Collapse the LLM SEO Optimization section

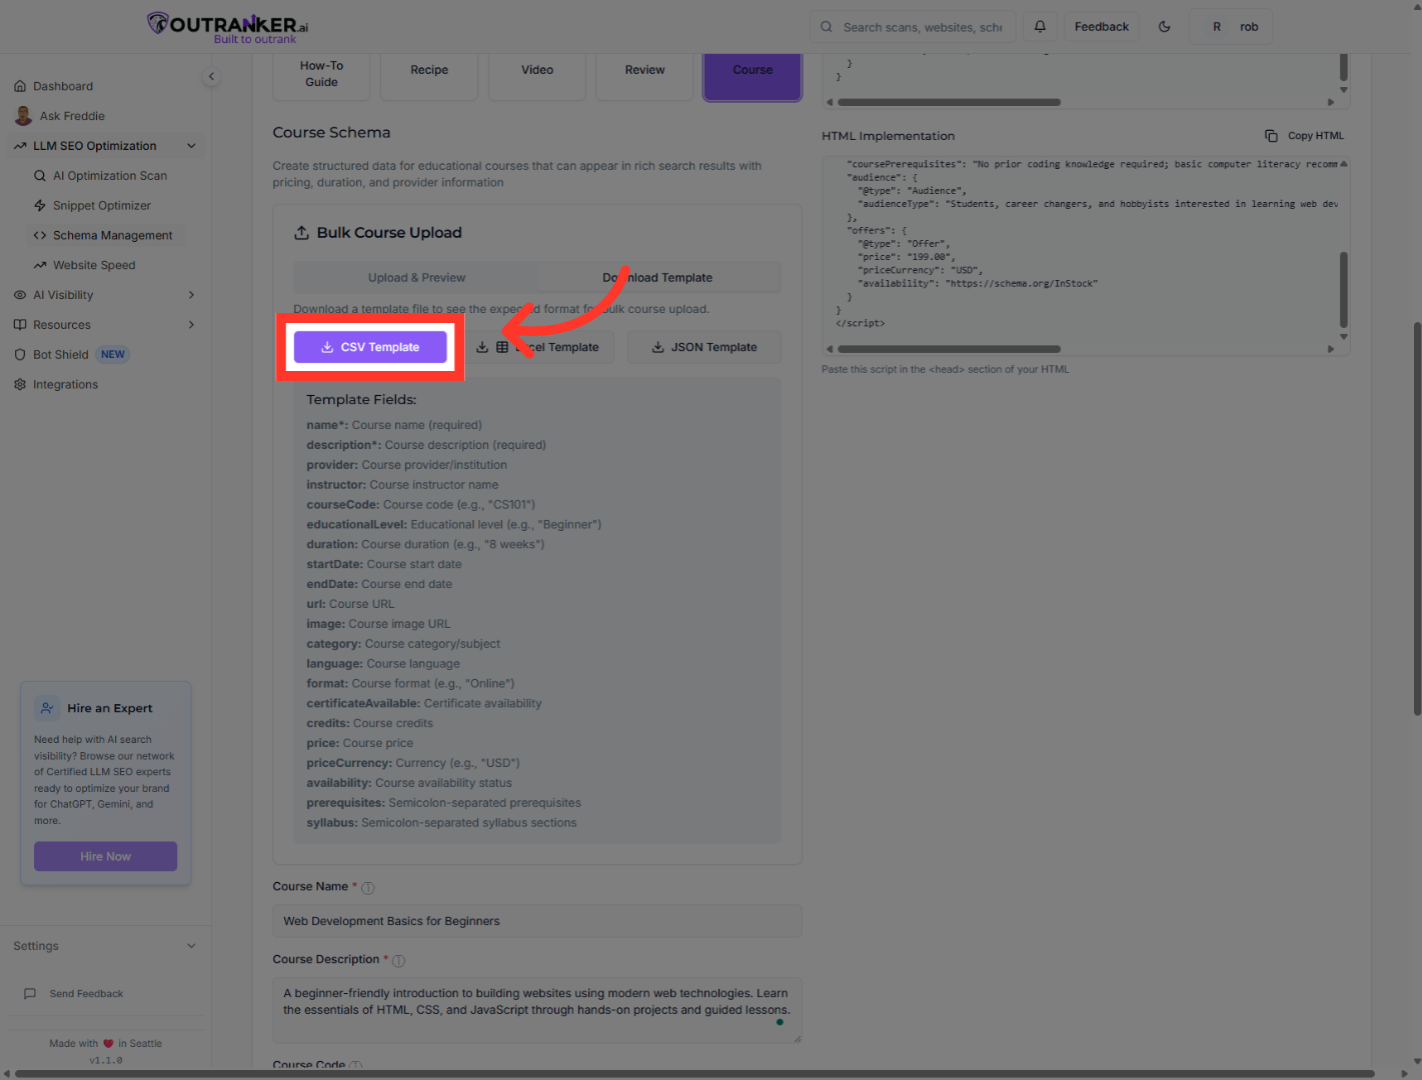[x=191, y=145]
